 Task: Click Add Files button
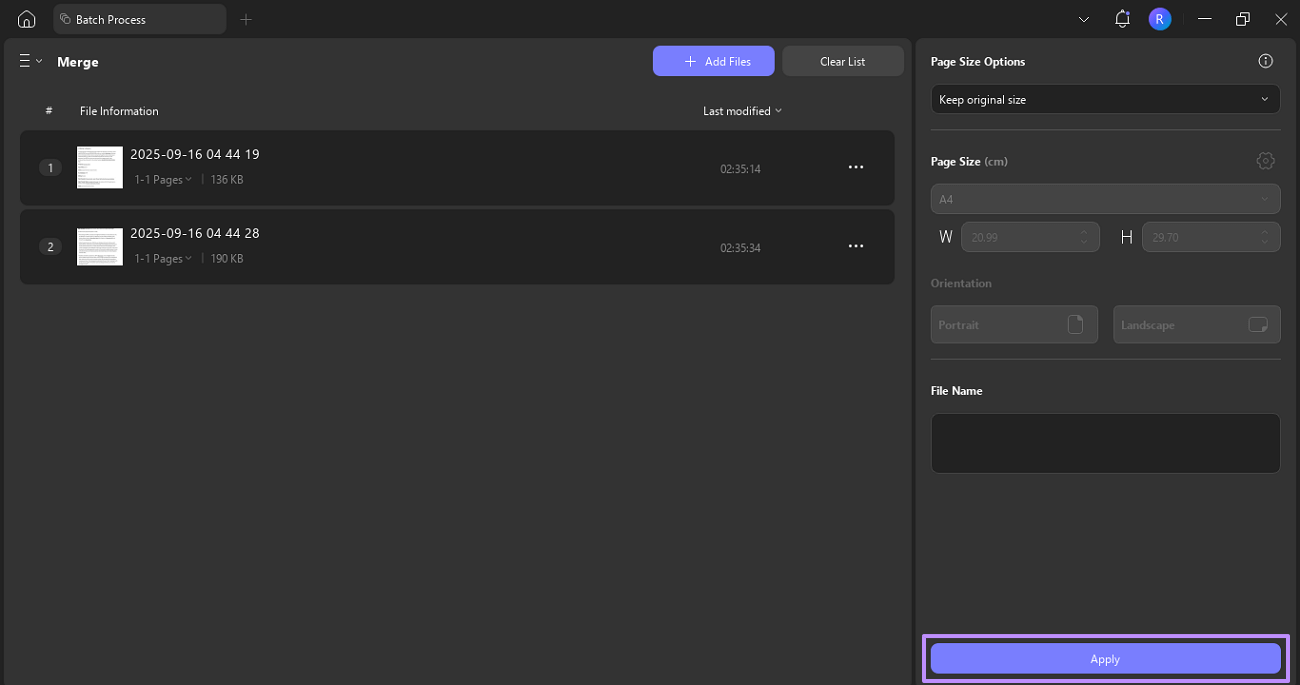(714, 61)
